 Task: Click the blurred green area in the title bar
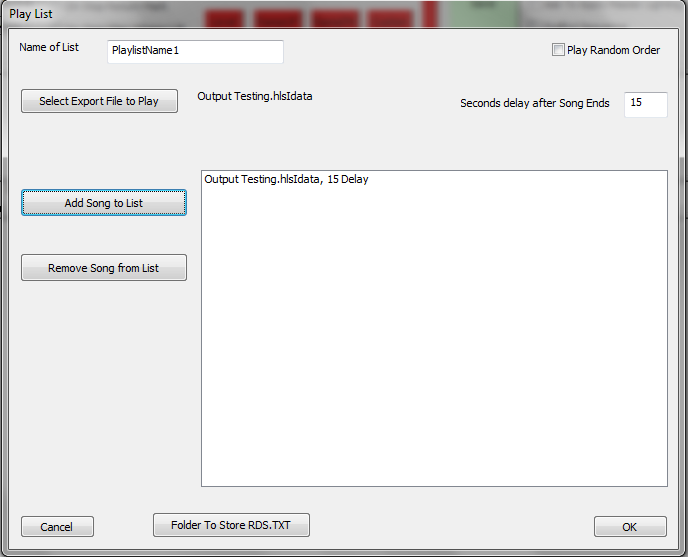[x=480, y=13]
